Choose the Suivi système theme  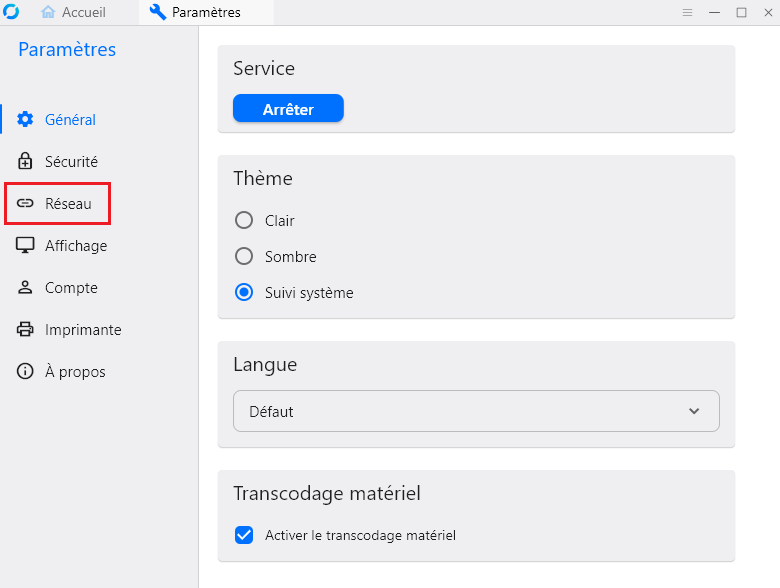tap(243, 293)
